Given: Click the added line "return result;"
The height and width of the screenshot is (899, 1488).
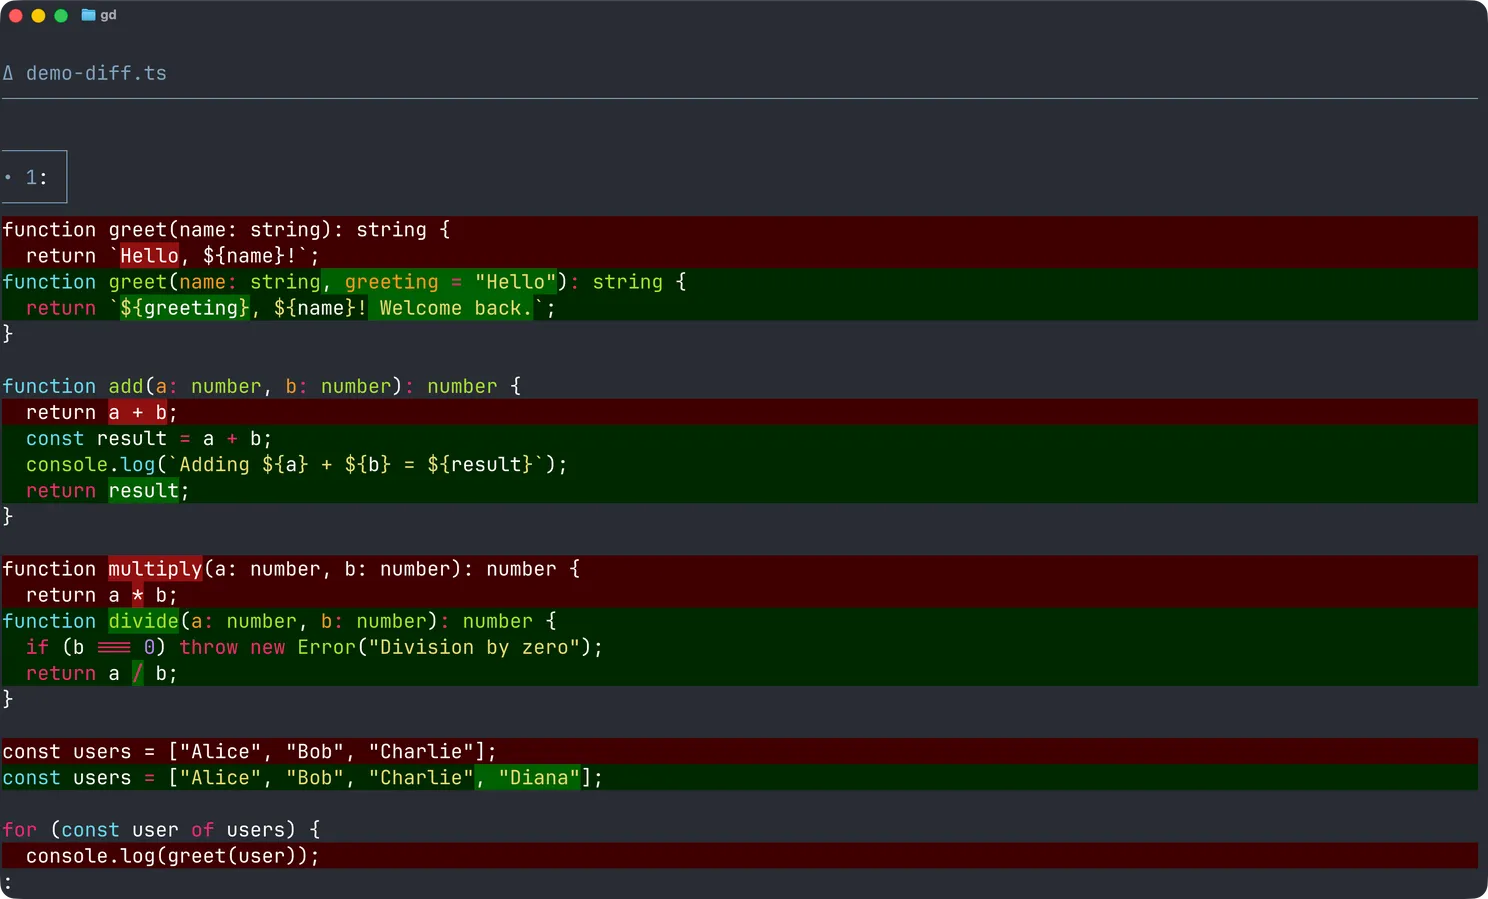Looking at the screenshot, I should (740, 490).
